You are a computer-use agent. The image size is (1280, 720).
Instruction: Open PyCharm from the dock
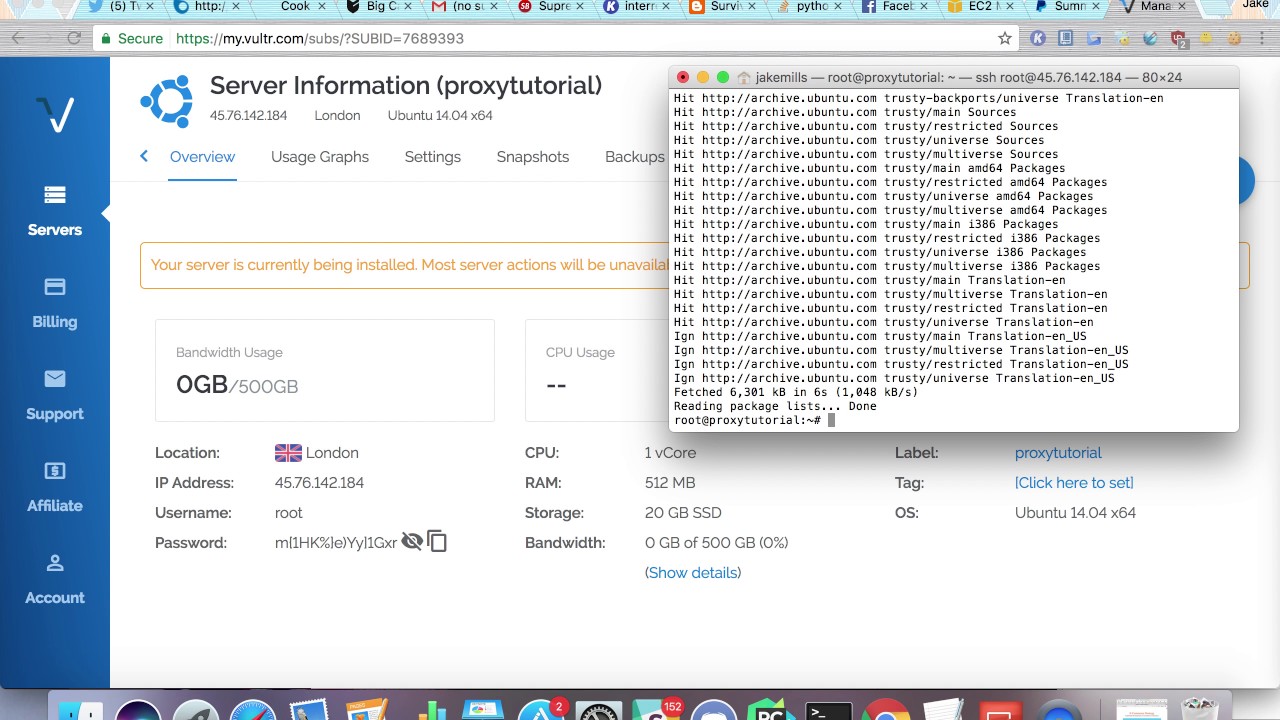(x=771, y=708)
